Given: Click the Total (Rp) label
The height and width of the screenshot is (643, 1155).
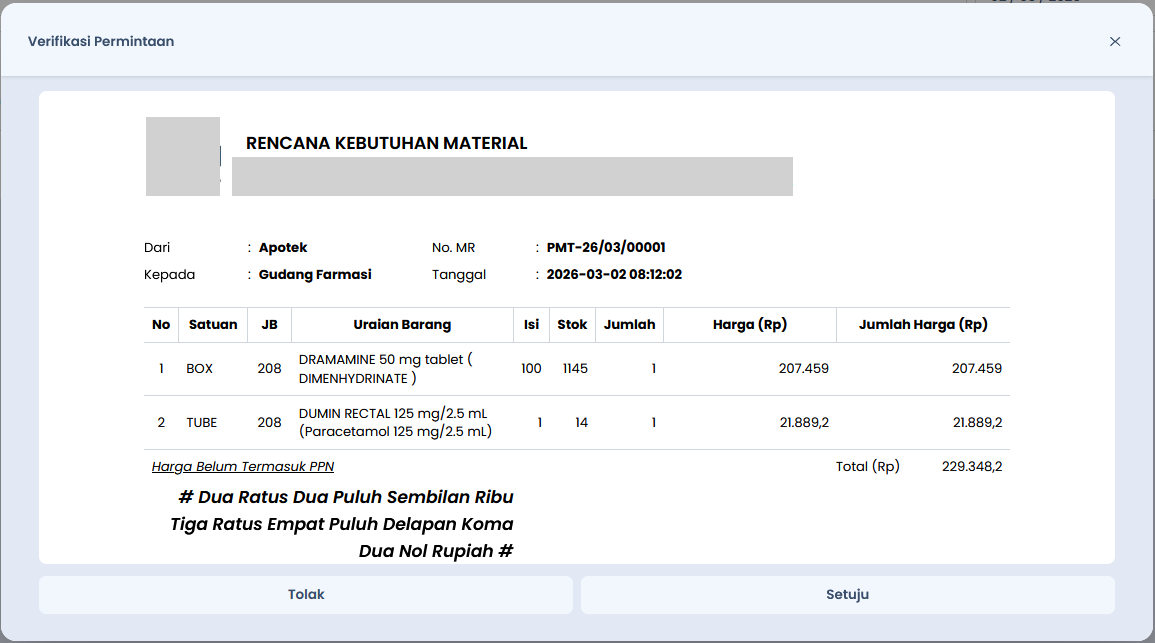Looking at the screenshot, I should (868, 467).
